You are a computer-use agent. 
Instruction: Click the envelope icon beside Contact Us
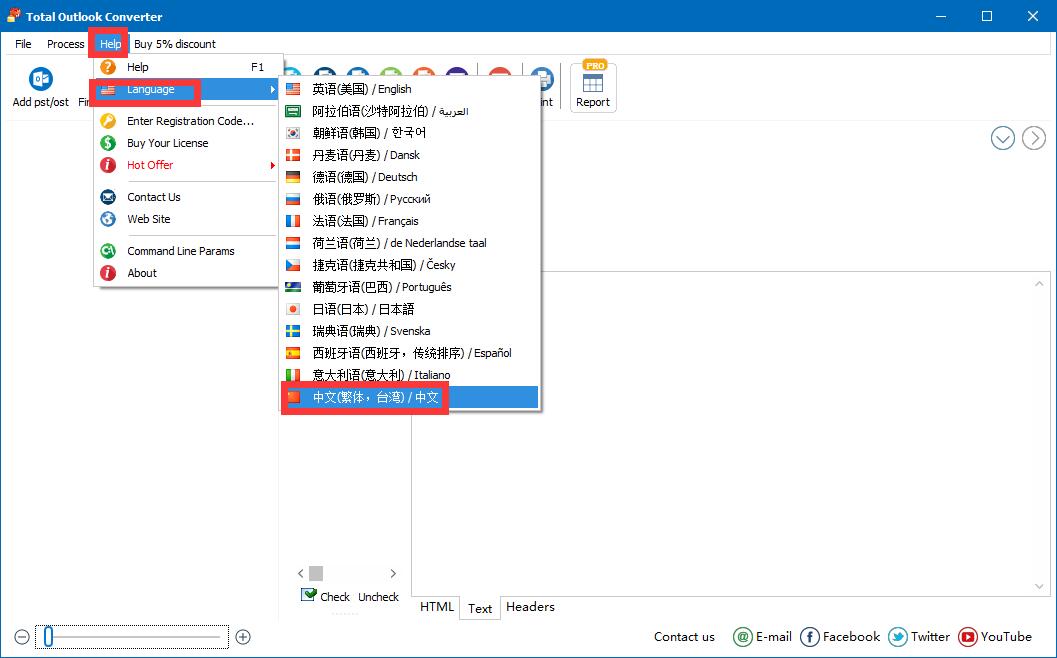(108, 197)
